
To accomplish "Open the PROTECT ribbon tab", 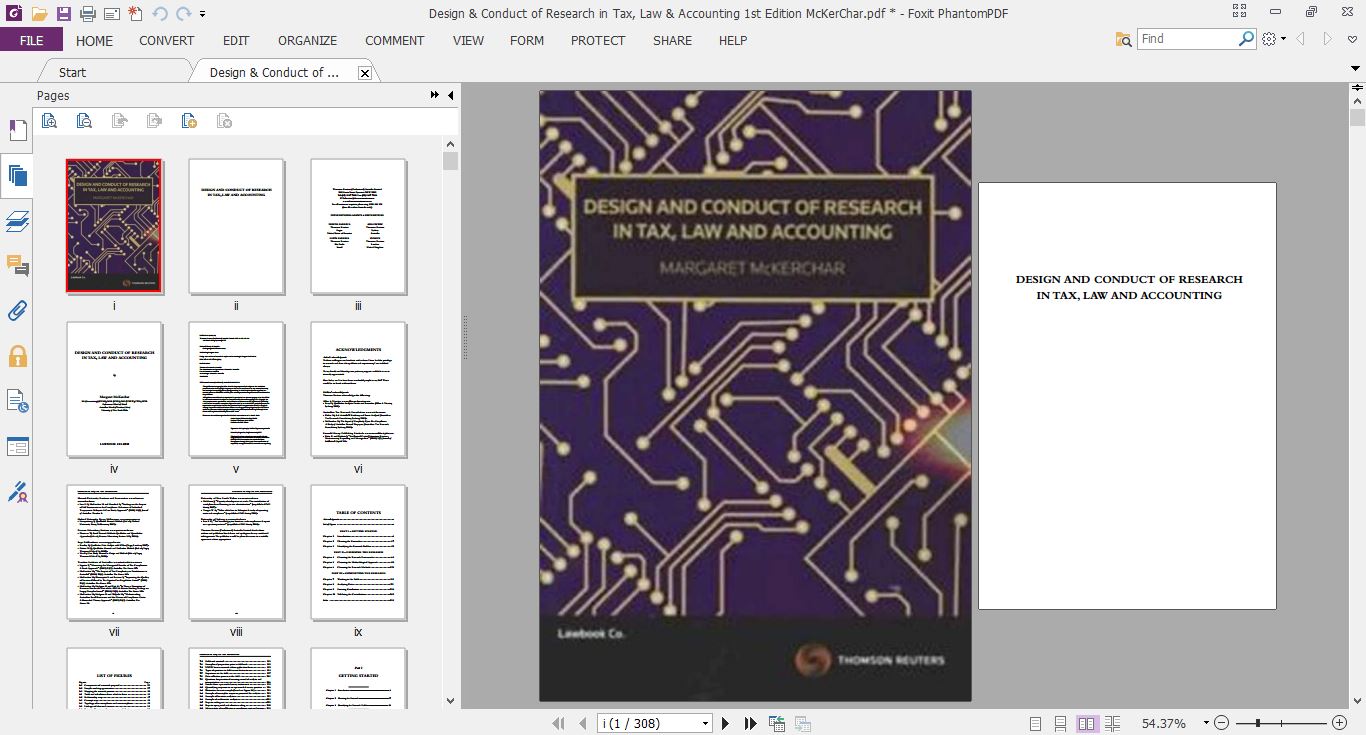I will click(x=598, y=40).
